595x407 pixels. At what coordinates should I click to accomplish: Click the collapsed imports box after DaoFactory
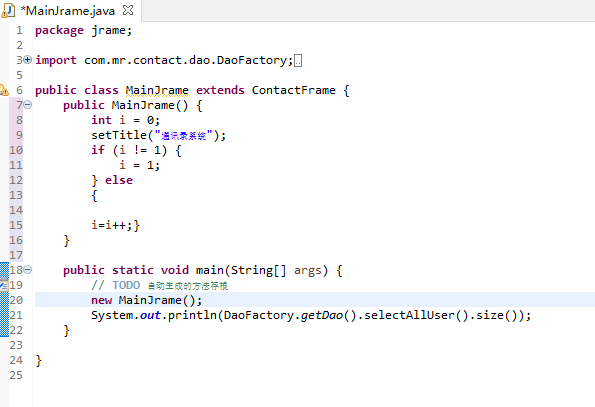click(298, 60)
